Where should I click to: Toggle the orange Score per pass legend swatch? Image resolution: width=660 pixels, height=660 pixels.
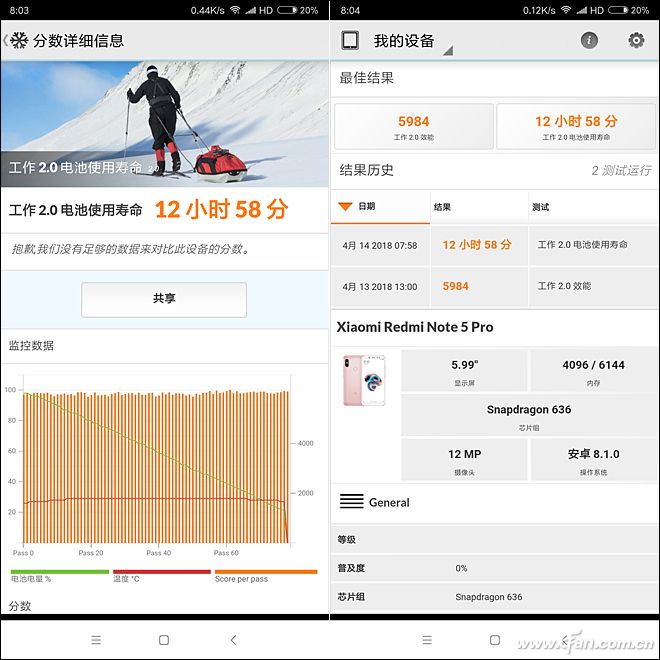coord(266,572)
